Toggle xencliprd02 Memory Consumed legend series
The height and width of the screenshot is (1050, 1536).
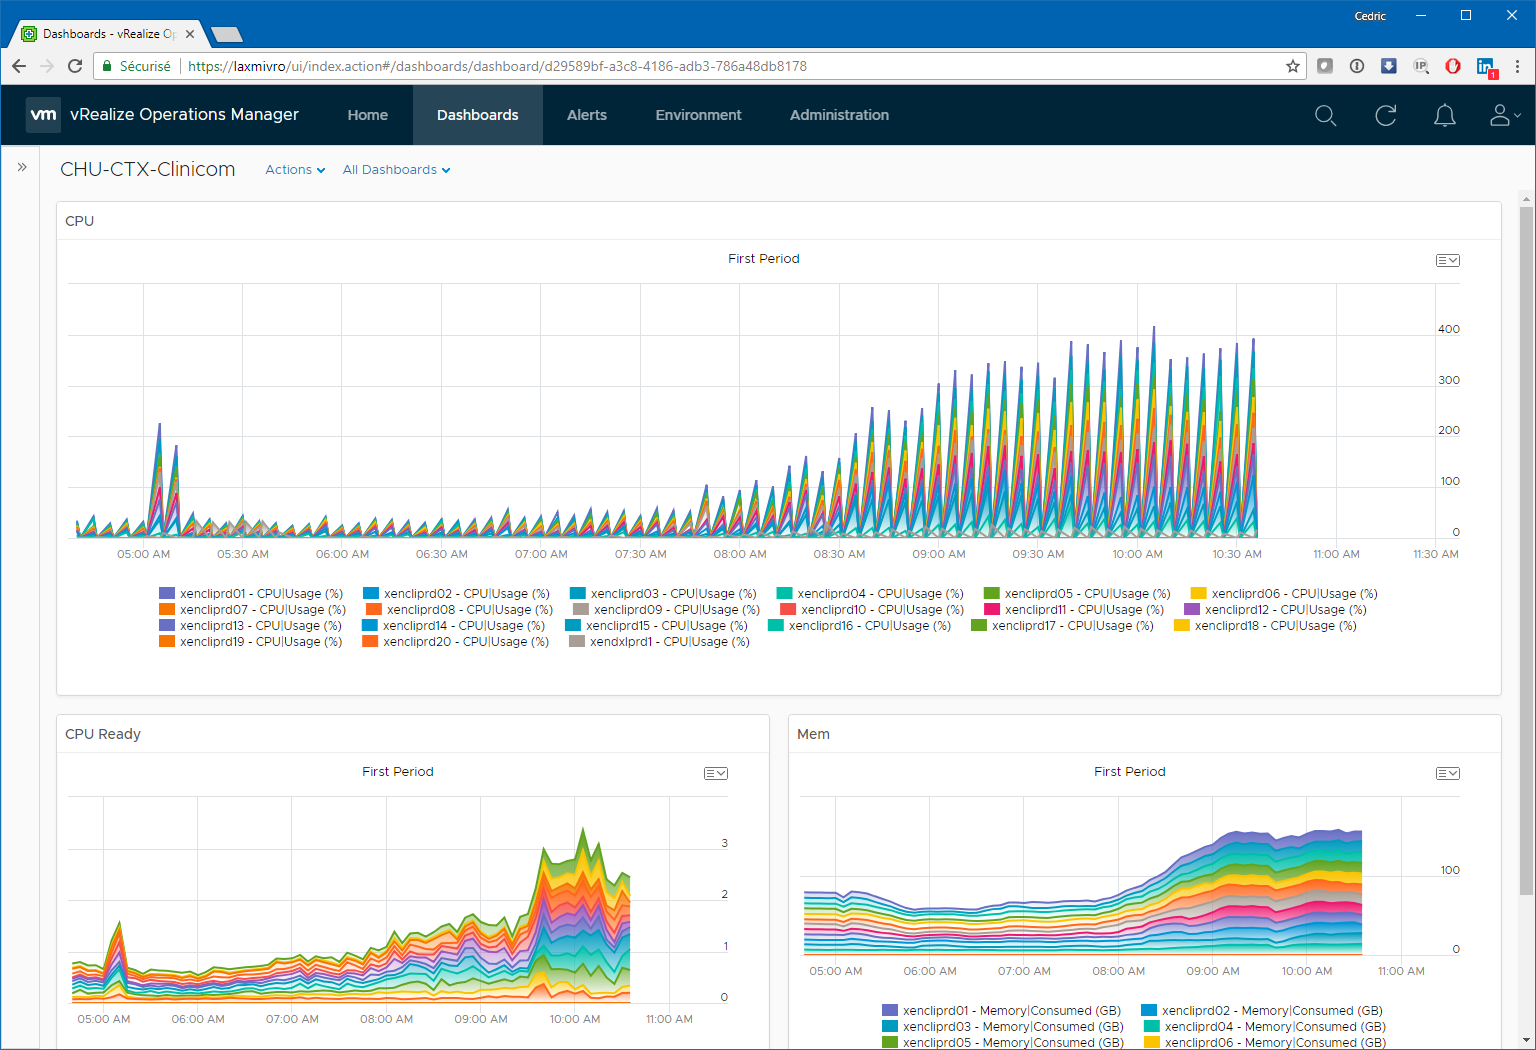click(x=1271, y=1011)
